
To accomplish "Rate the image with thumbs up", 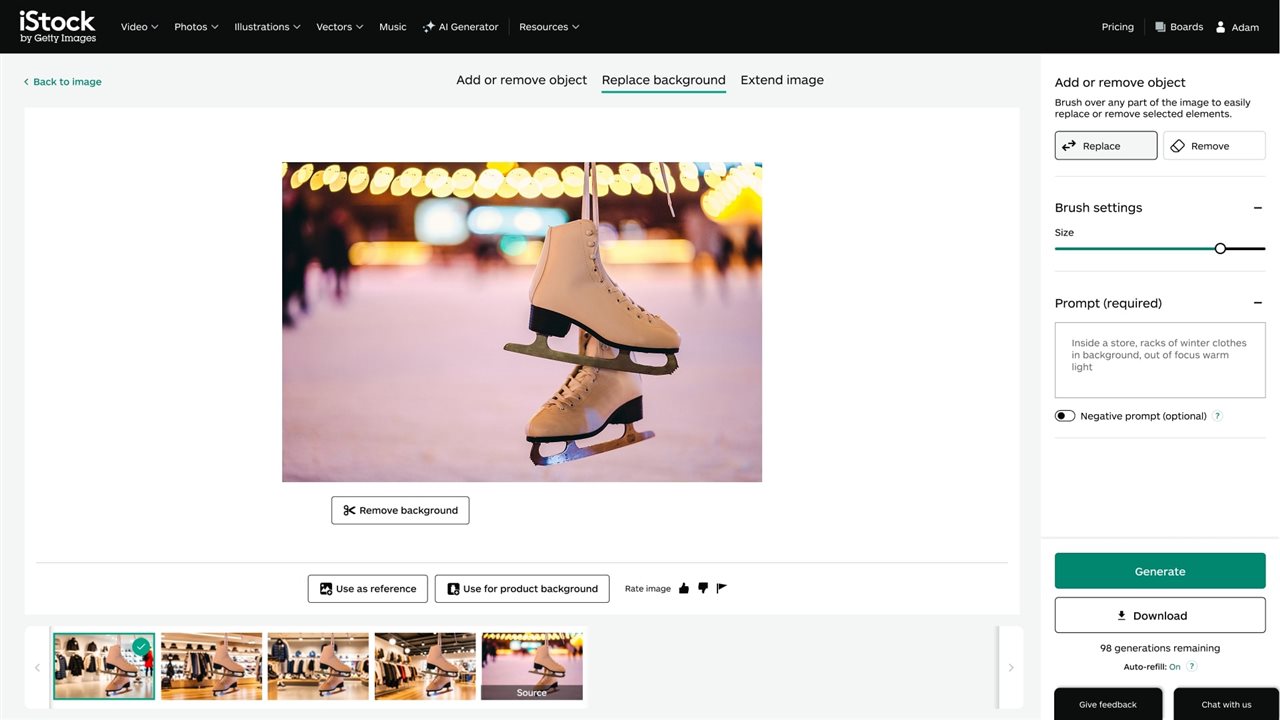I will click(x=684, y=588).
